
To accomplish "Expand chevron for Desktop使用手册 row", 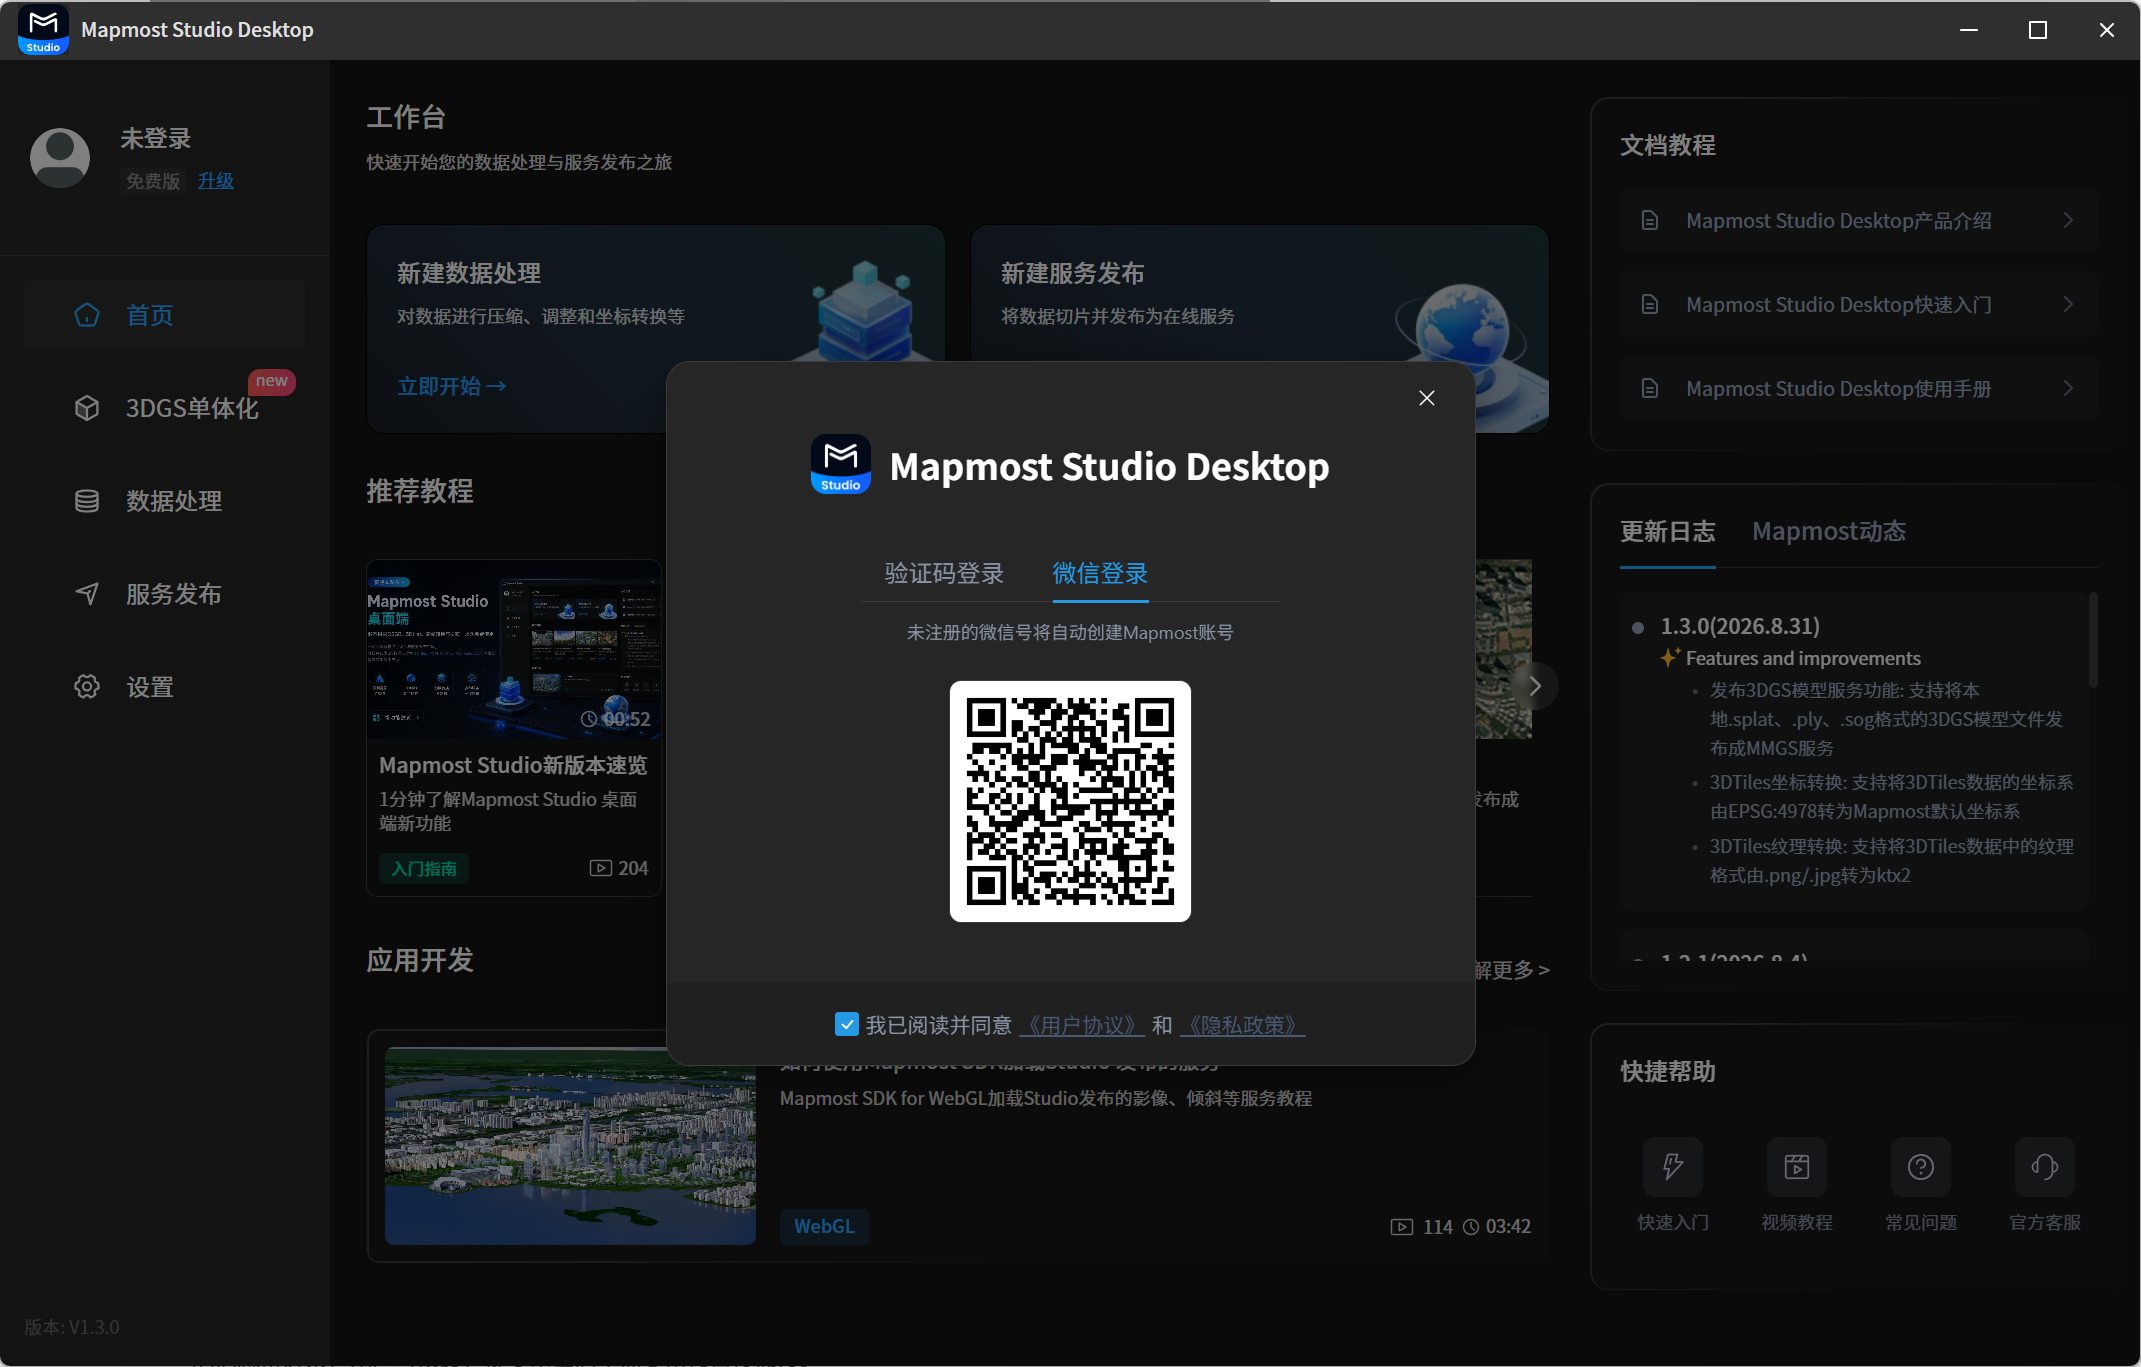I will (x=2068, y=389).
